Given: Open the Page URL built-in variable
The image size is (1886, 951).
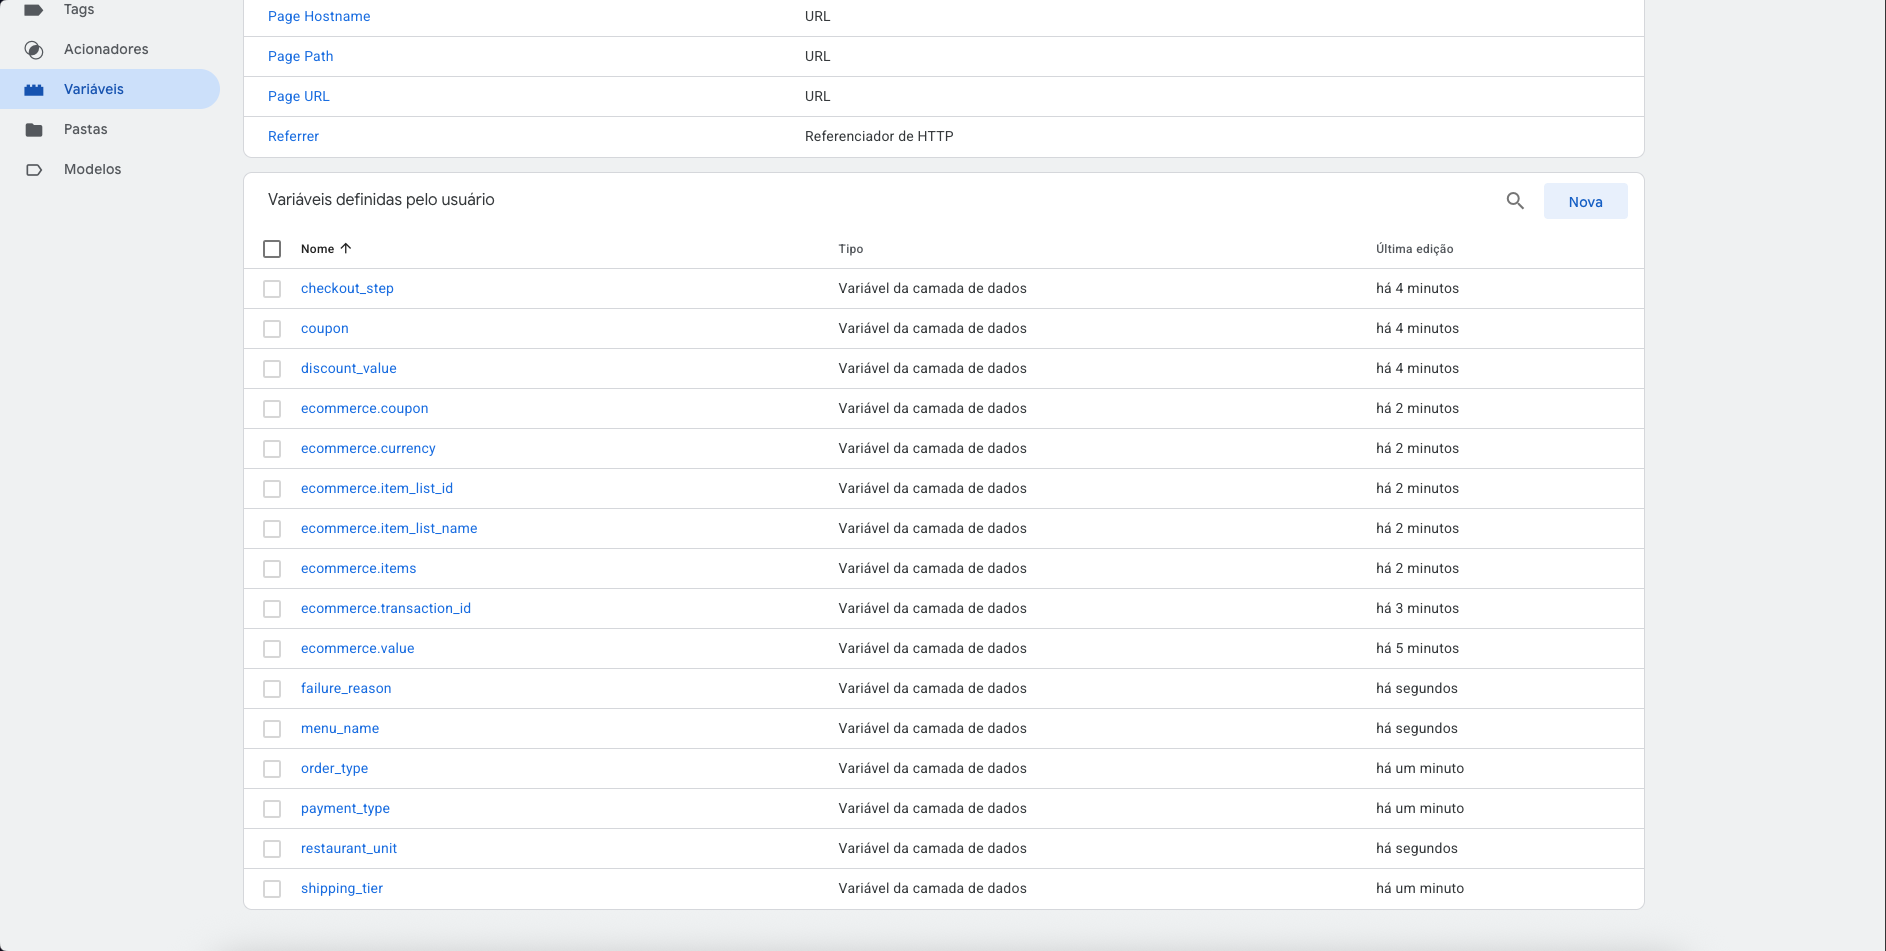Looking at the screenshot, I should [298, 96].
